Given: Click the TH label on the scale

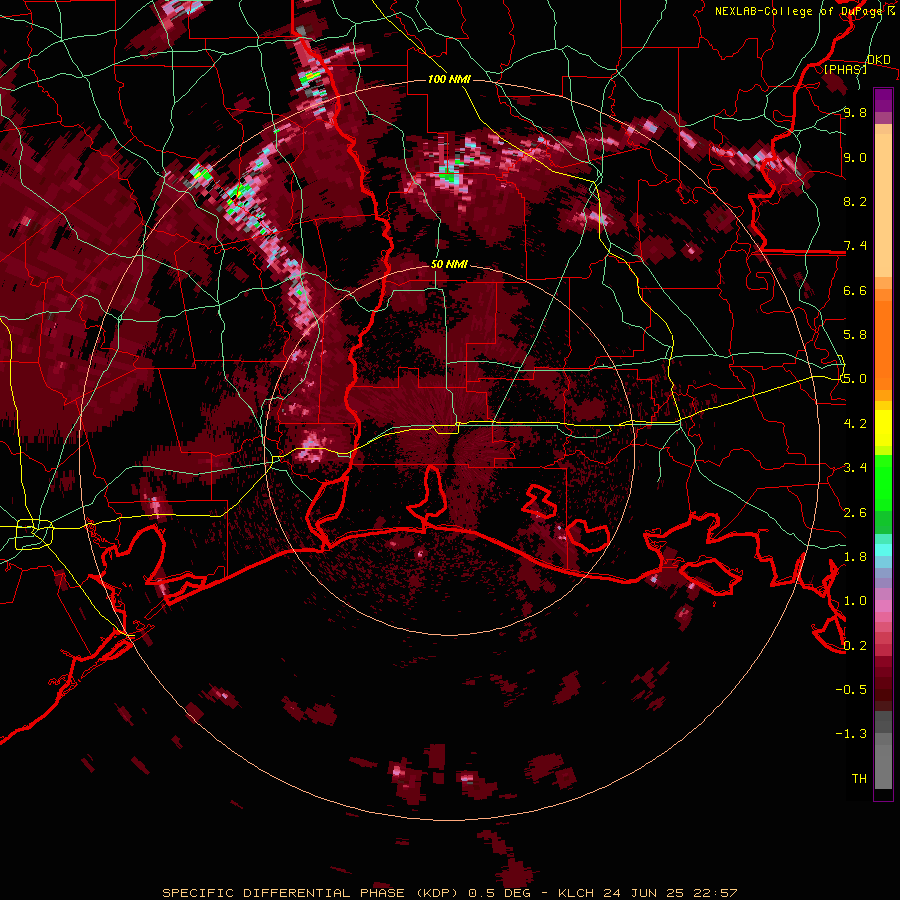Looking at the screenshot, I should [859, 779].
